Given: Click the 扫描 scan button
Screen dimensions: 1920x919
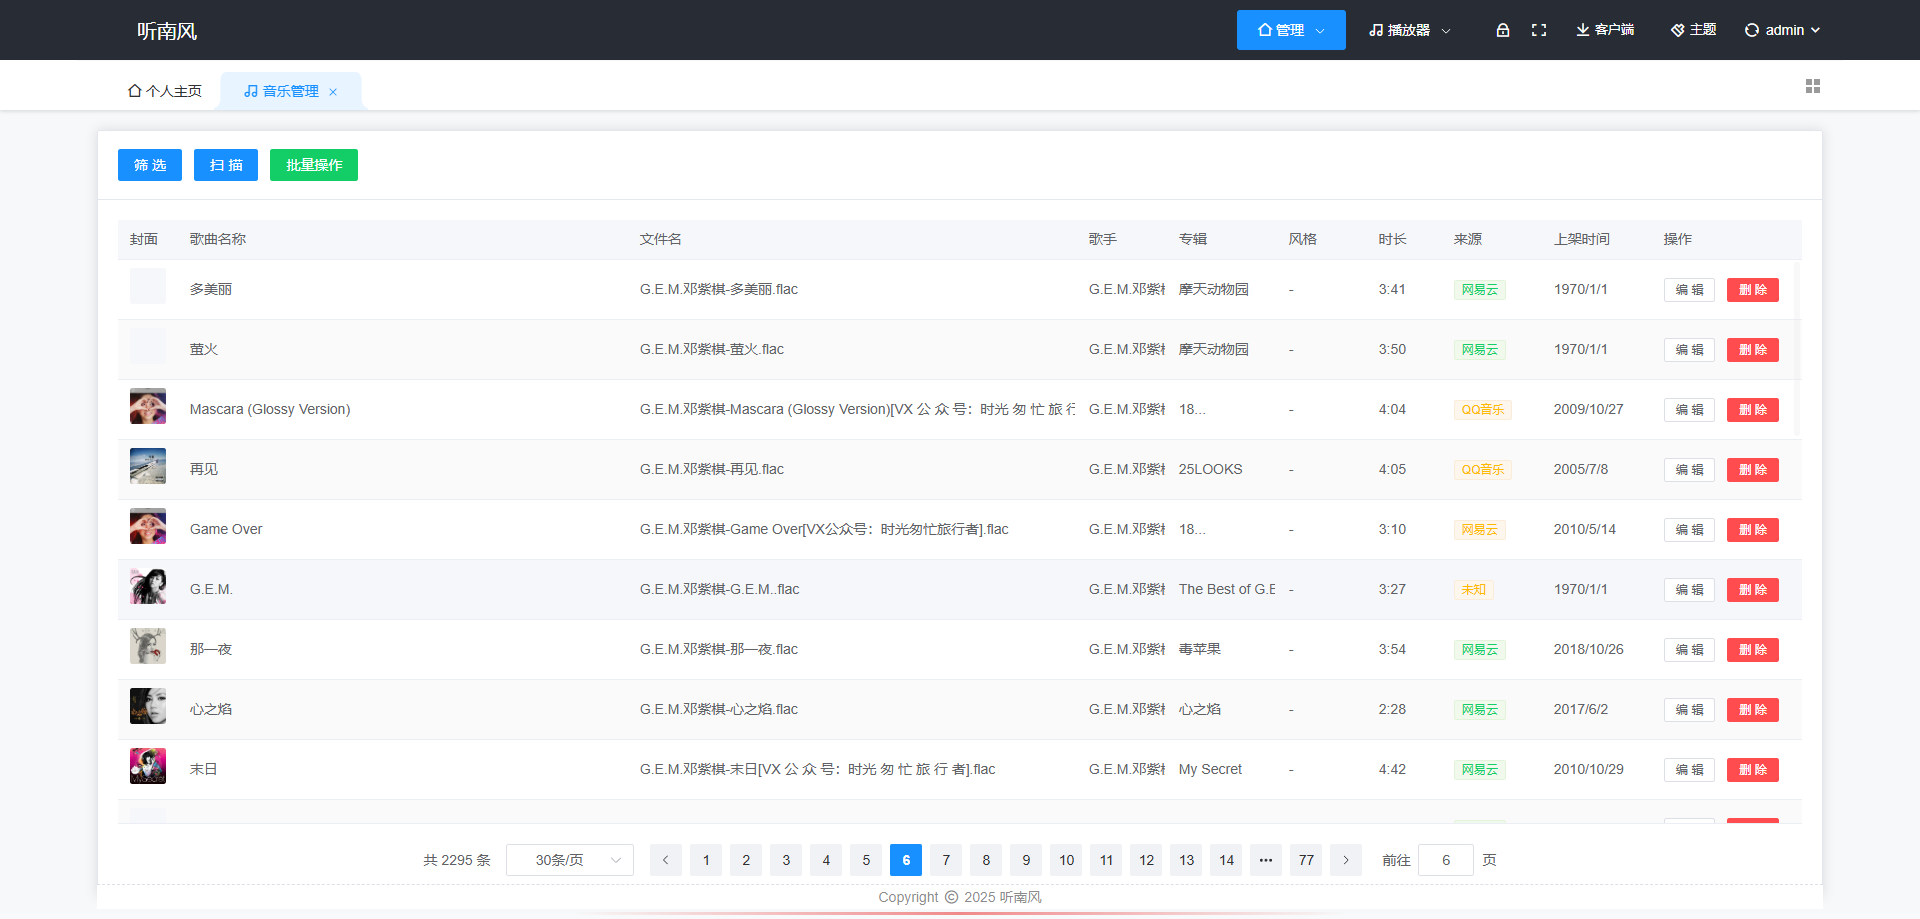Looking at the screenshot, I should [226, 165].
